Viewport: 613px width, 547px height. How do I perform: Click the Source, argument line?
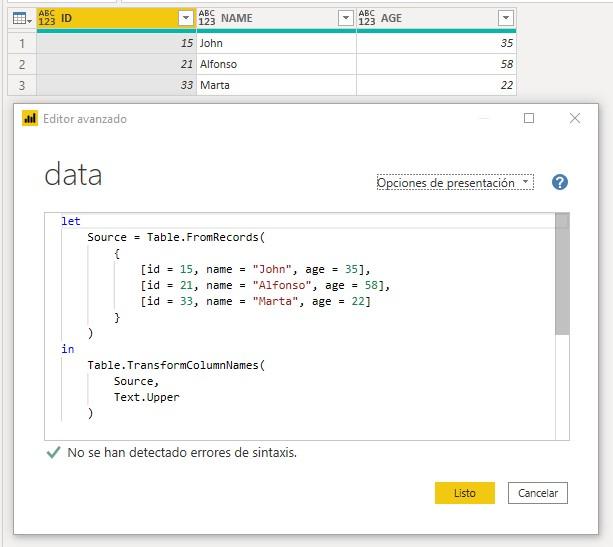136,381
